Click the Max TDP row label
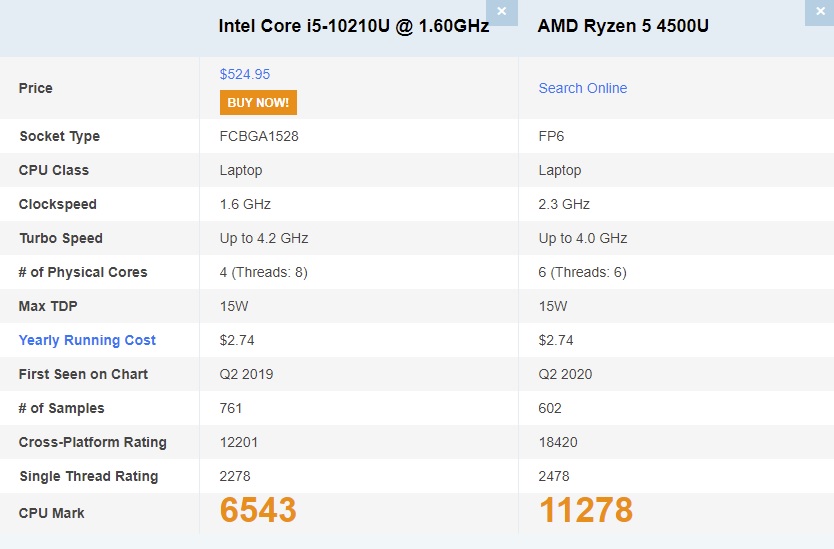Image resolution: width=834 pixels, height=549 pixels. (47, 306)
